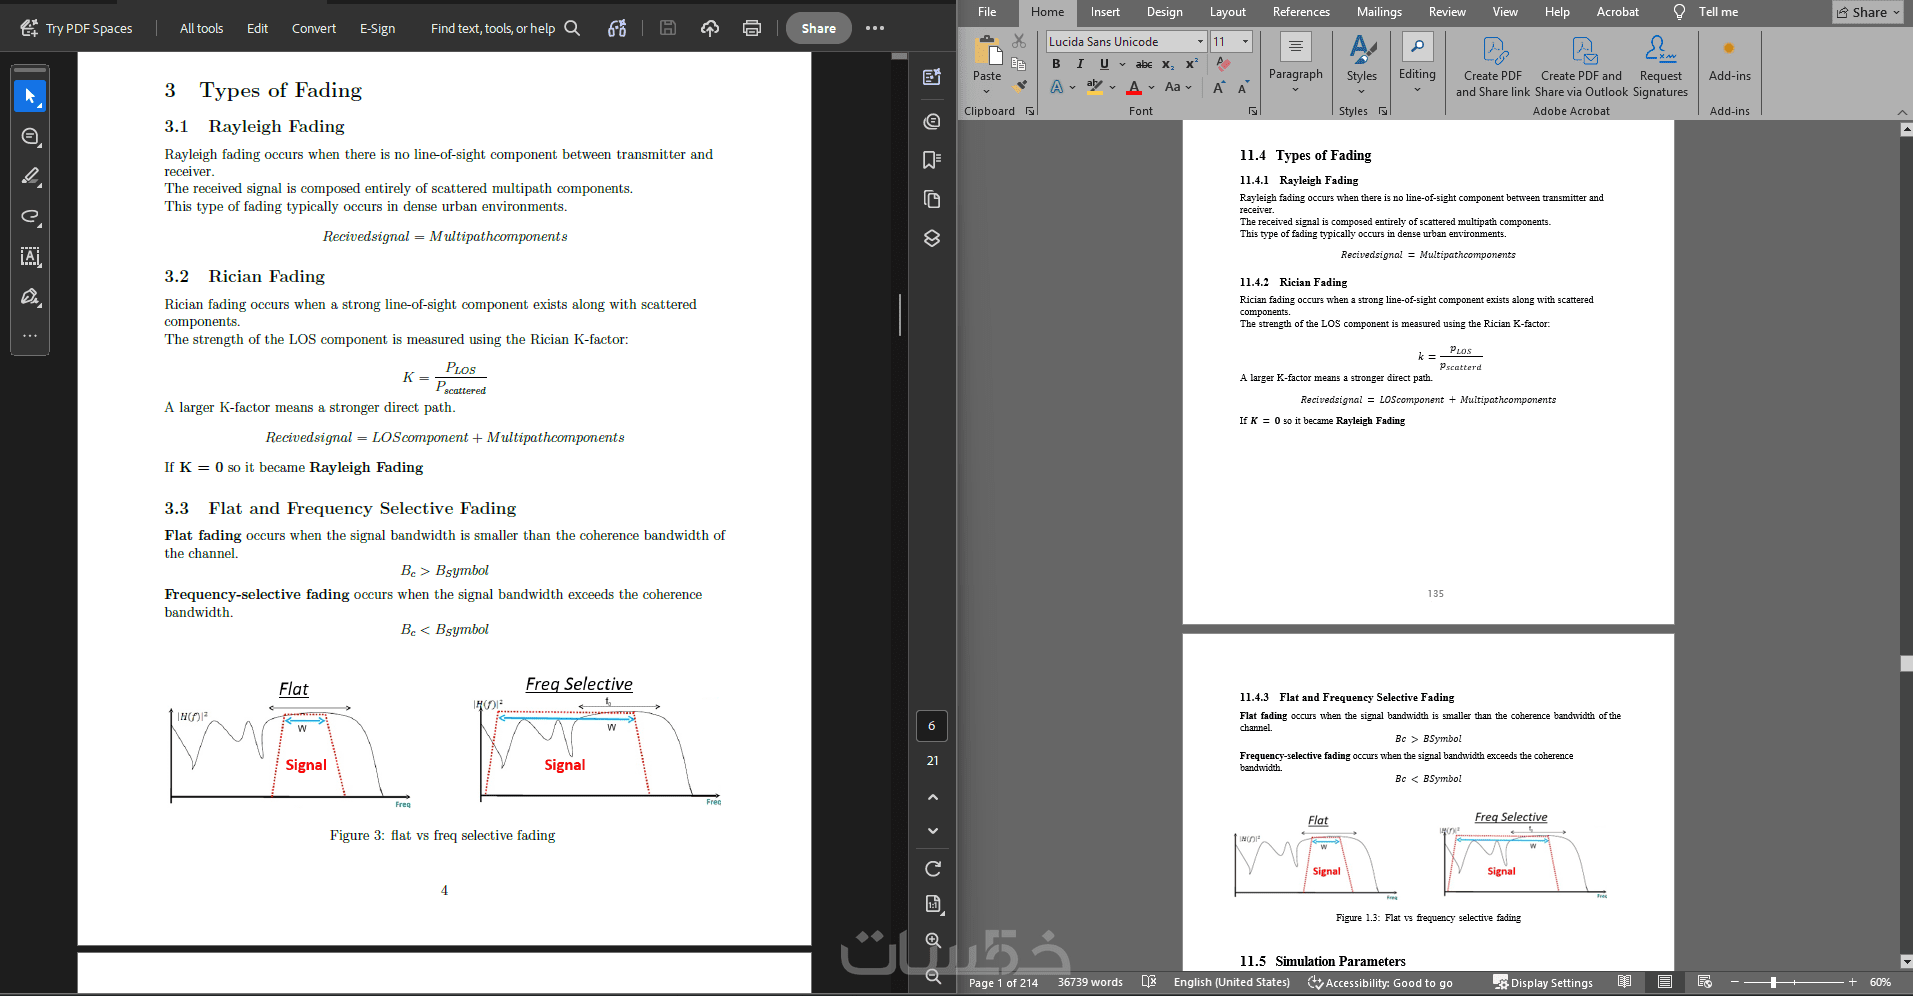Viewport: 1913px width, 996px height.
Task: Click Accessibility: Good to go status
Action: (1380, 982)
